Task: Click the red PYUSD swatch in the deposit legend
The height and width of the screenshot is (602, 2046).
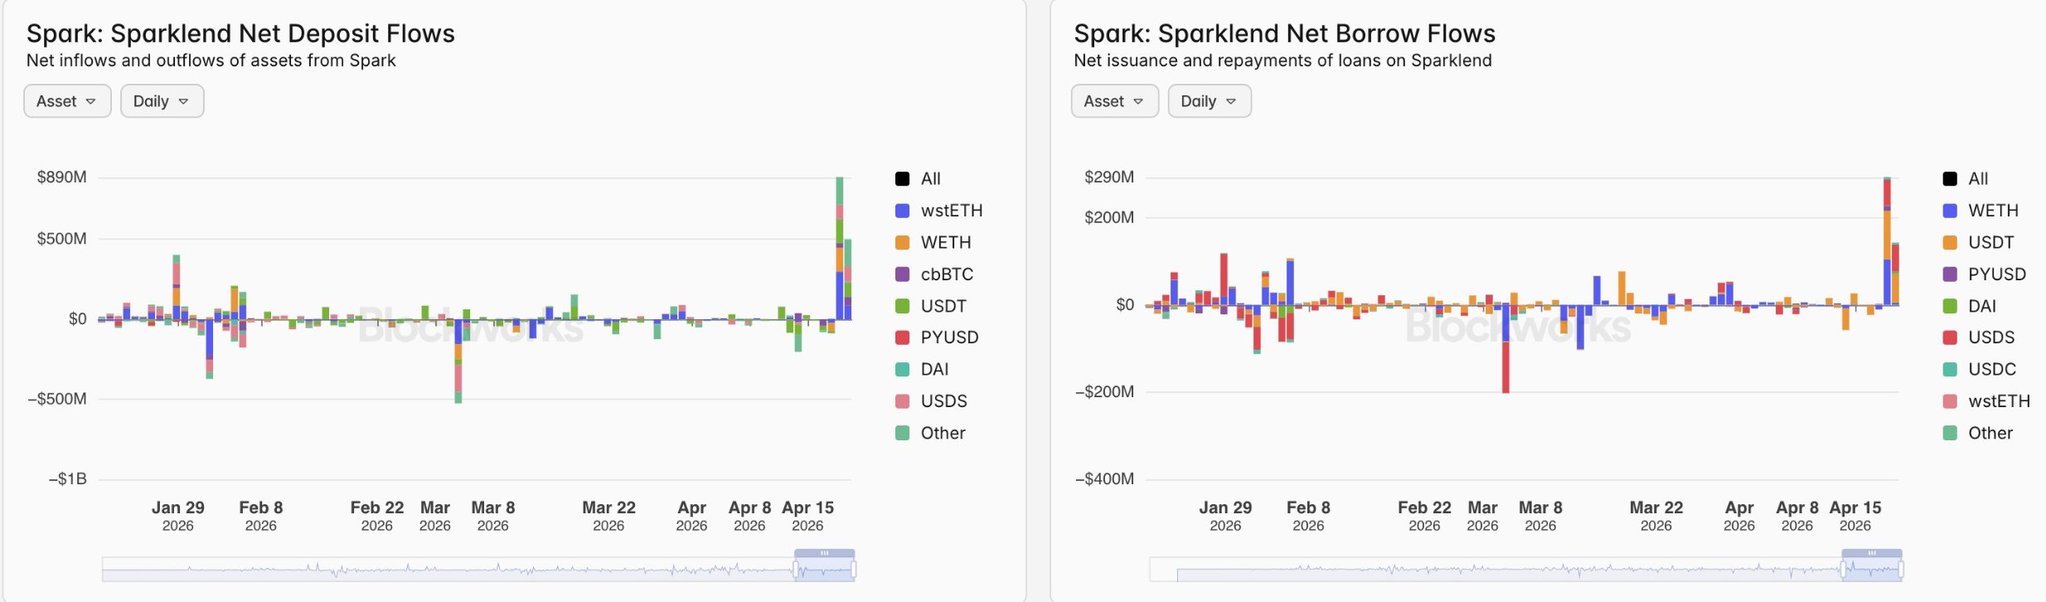Action: pyautogui.click(x=902, y=338)
